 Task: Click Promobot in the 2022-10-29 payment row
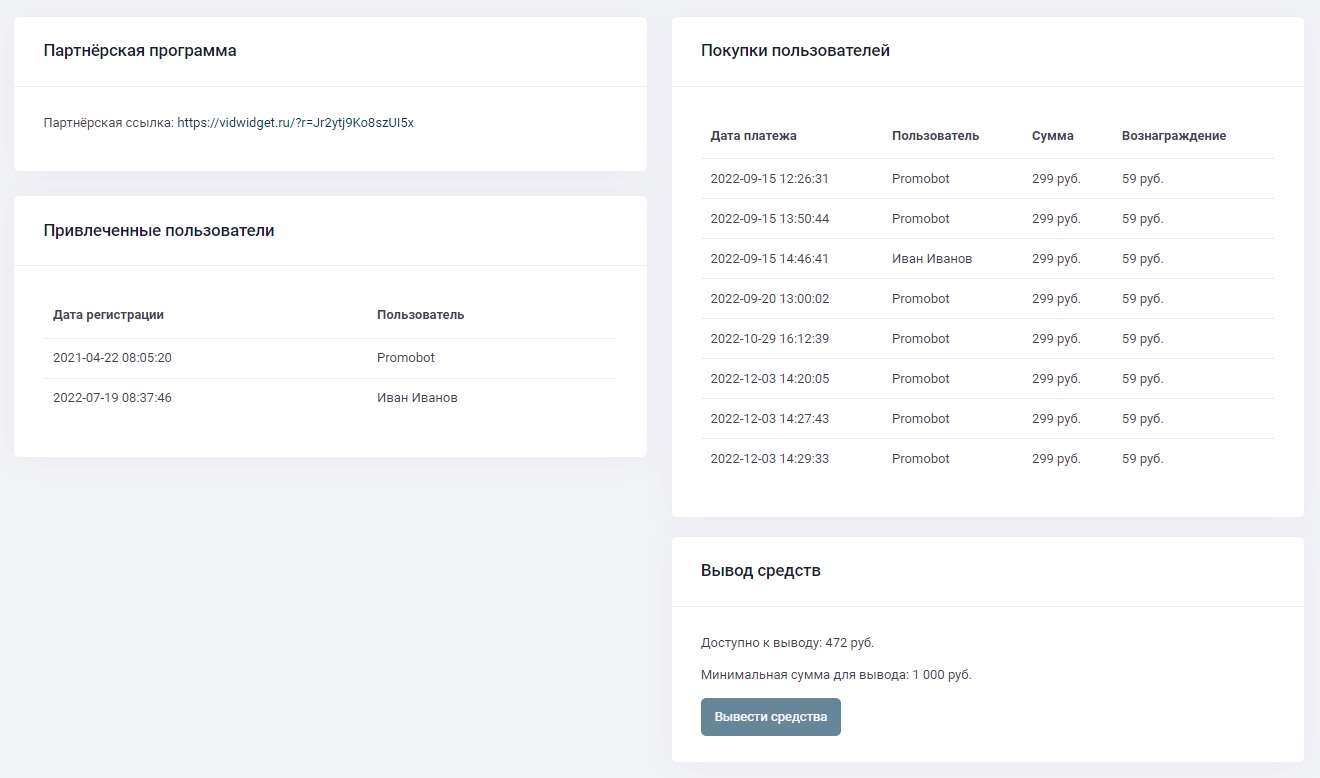click(921, 339)
